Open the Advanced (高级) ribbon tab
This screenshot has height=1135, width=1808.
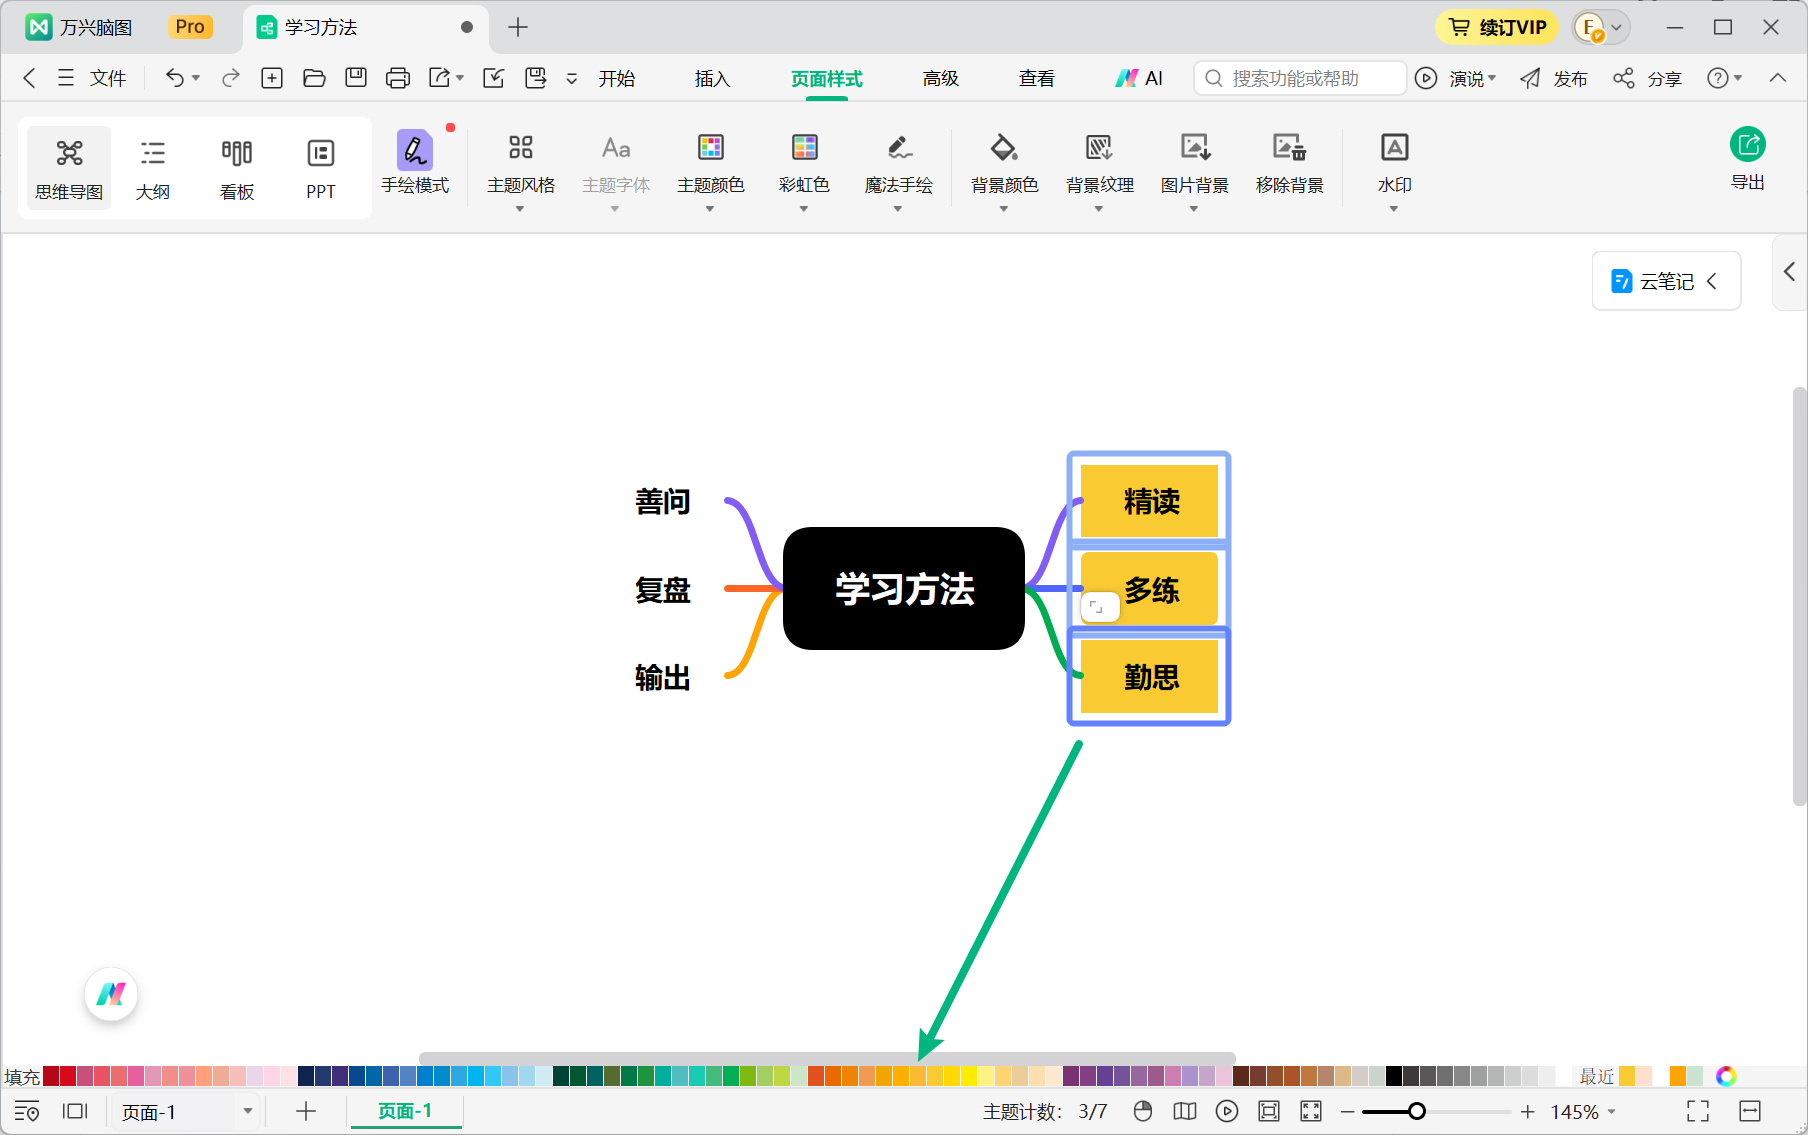pos(941,79)
